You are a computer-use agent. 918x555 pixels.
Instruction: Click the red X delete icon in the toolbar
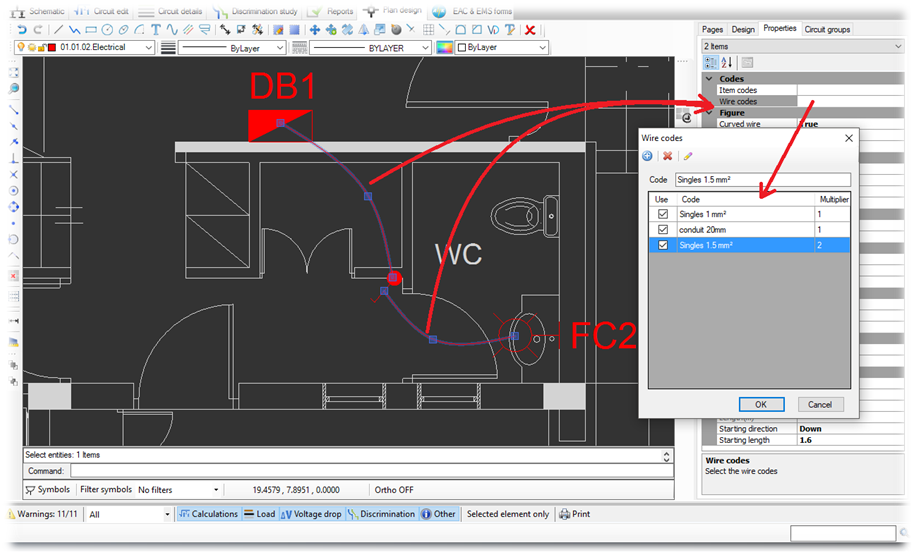[530, 29]
